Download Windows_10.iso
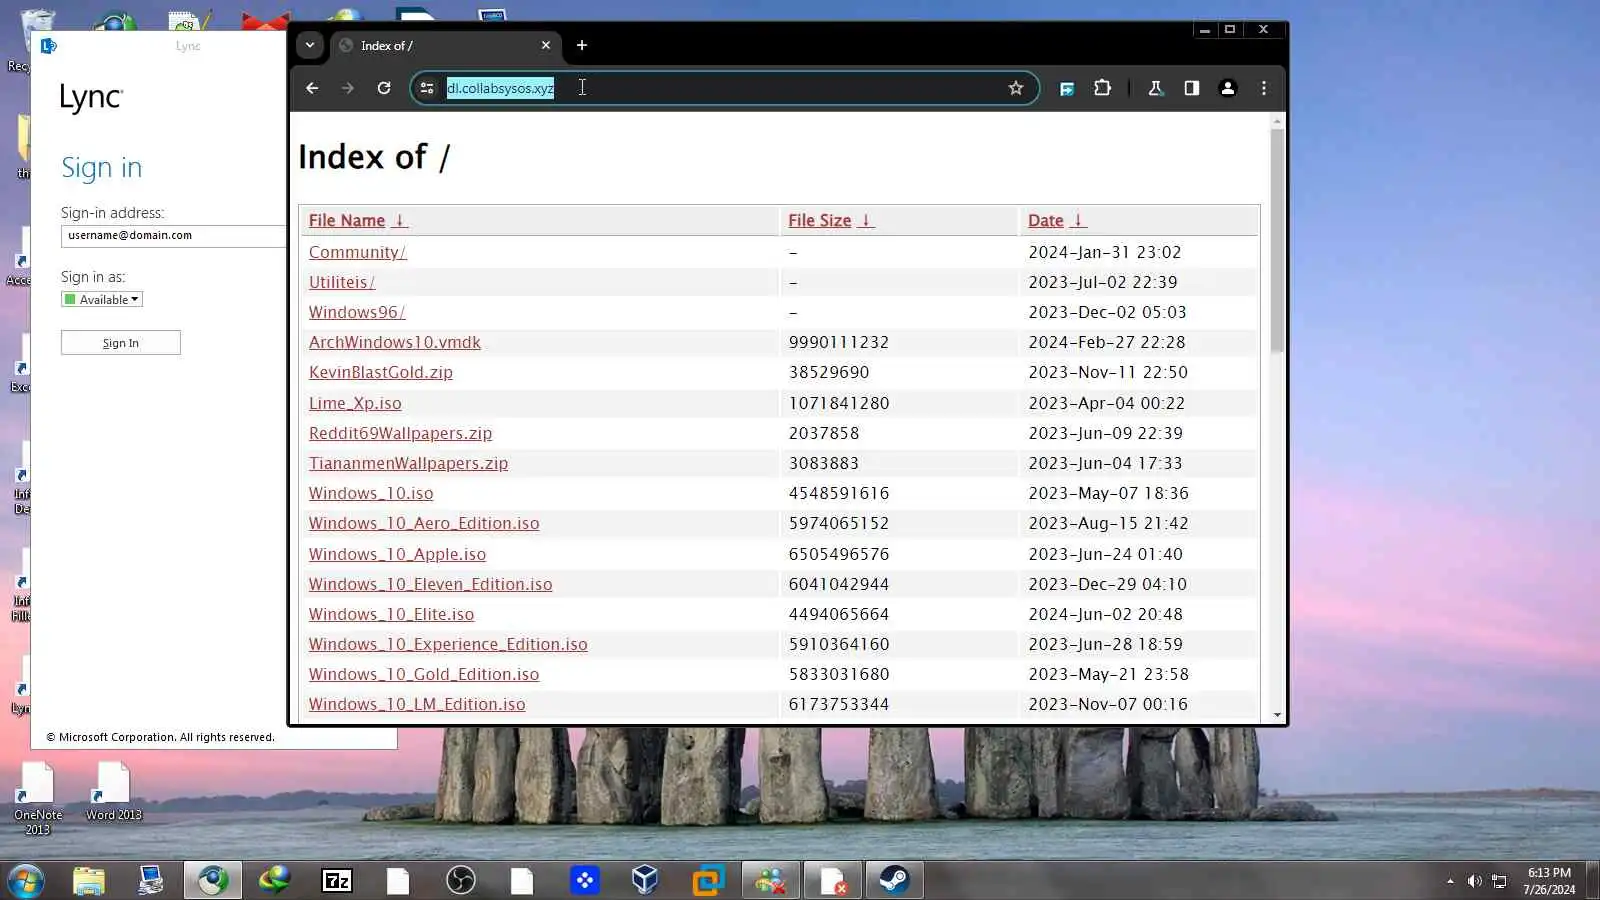The height and width of the screenshot is (900, 1600). pos(371,493)
